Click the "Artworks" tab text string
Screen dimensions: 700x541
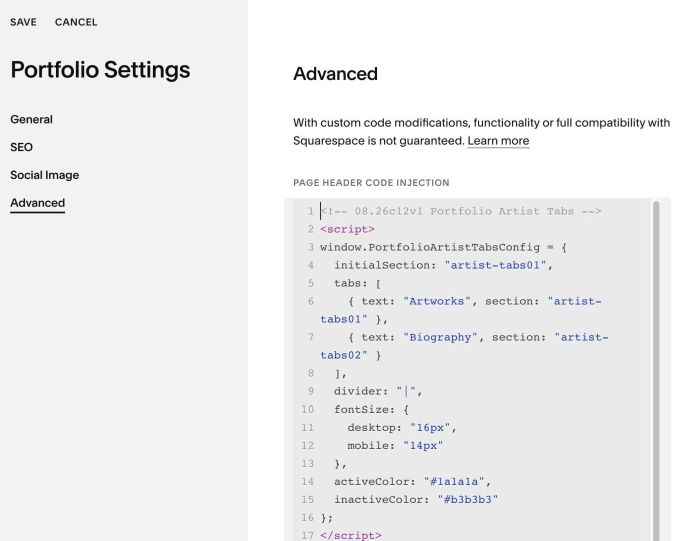pos(437,301)
